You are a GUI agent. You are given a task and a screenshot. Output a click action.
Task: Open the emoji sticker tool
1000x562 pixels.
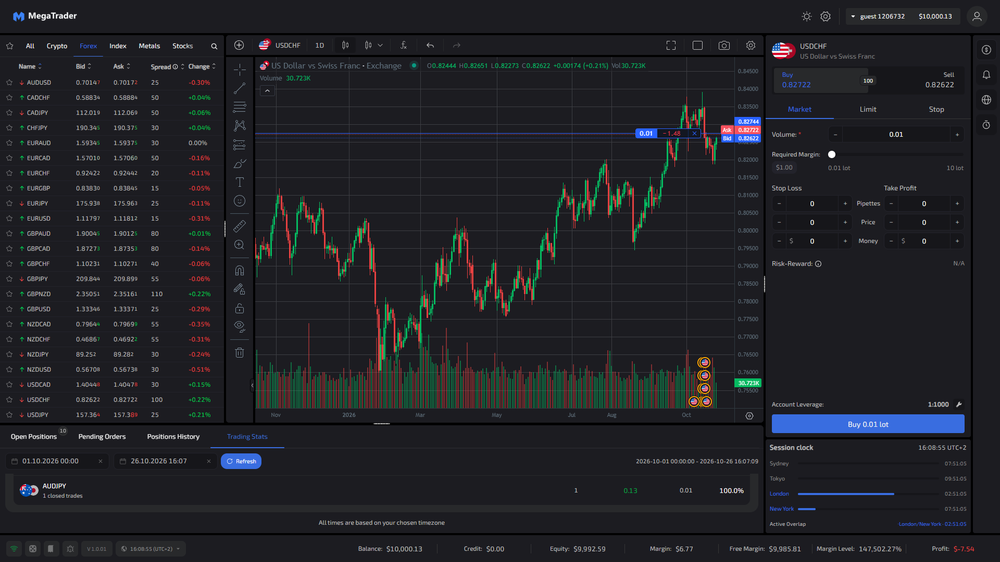(239, 201)
